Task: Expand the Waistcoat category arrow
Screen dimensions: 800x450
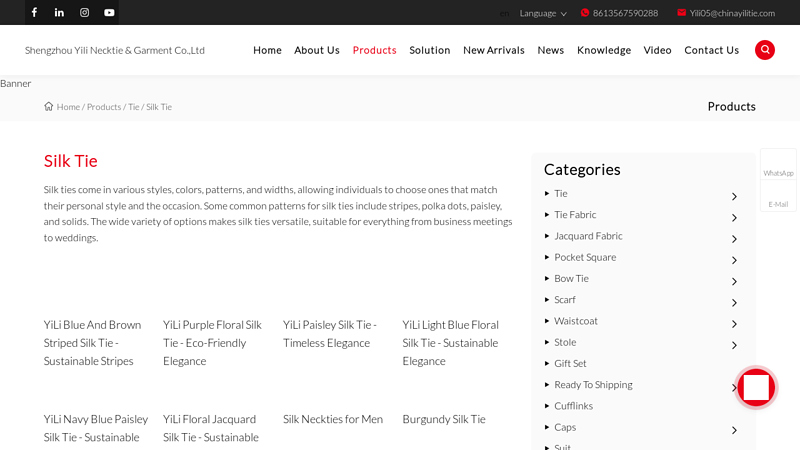Action: (734, 324)
